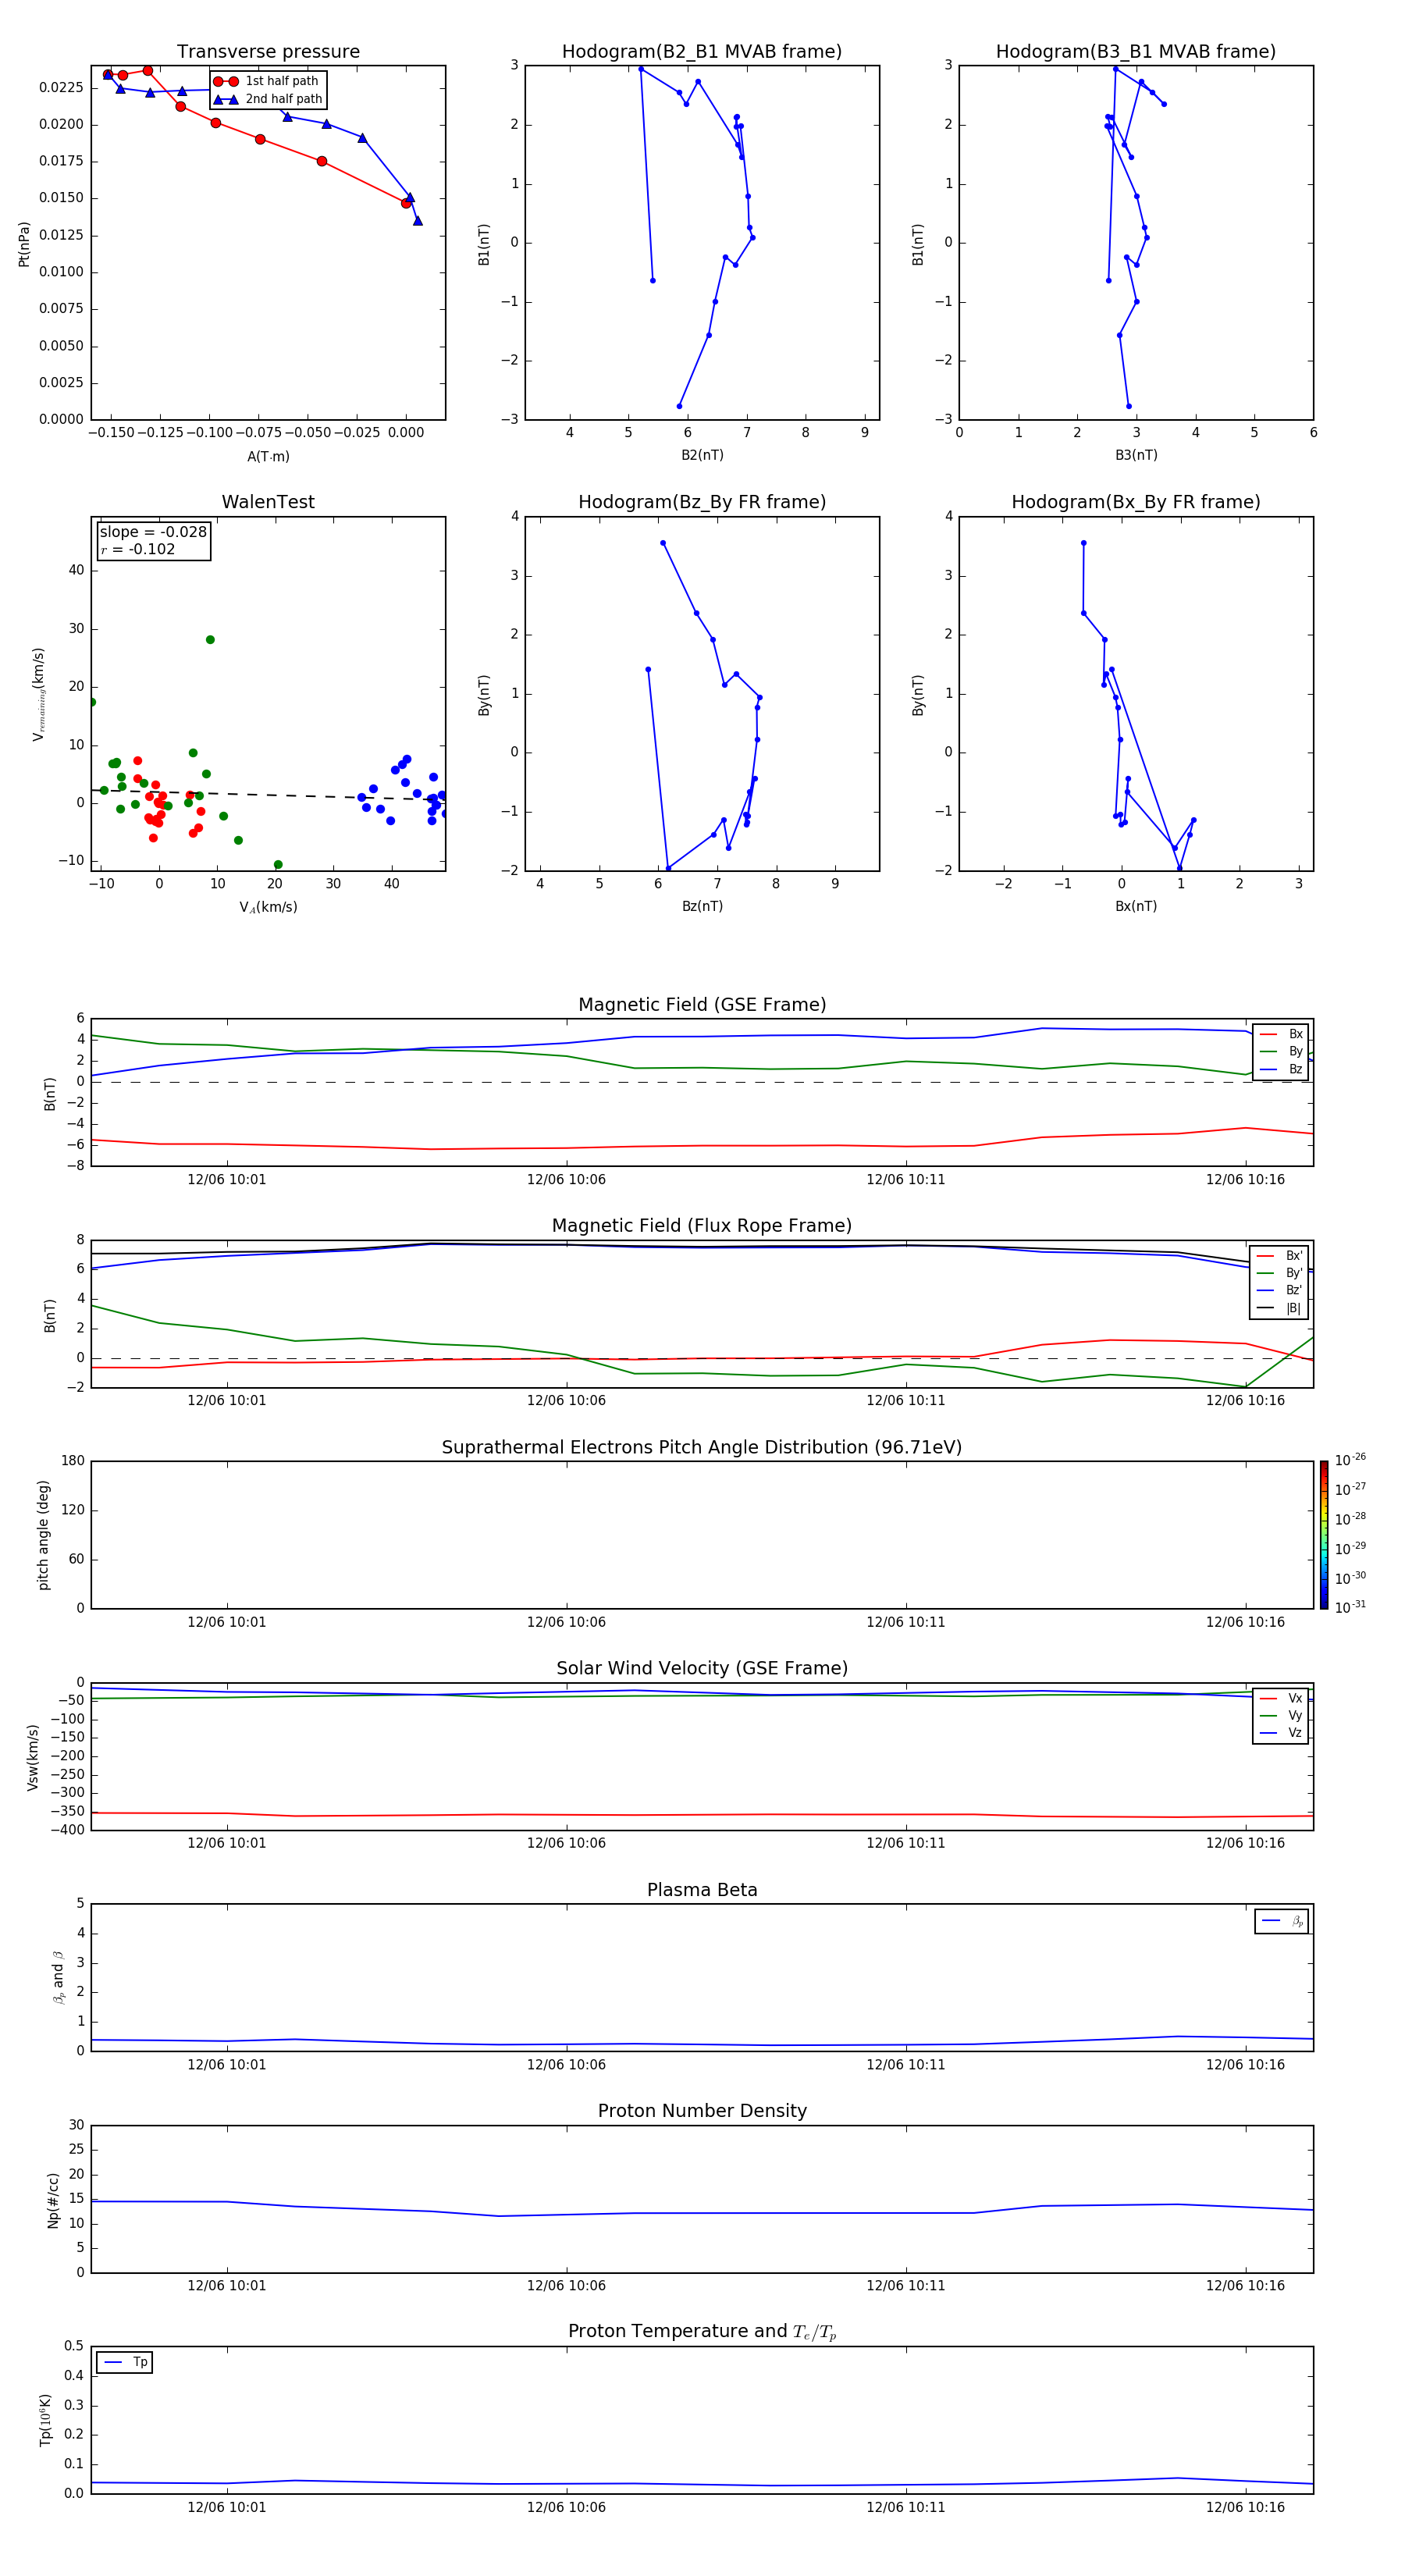Click the 'A(T·m)' x-axis label
The height and width of the screenshot is (2576, 1405).
pos(268,456)
